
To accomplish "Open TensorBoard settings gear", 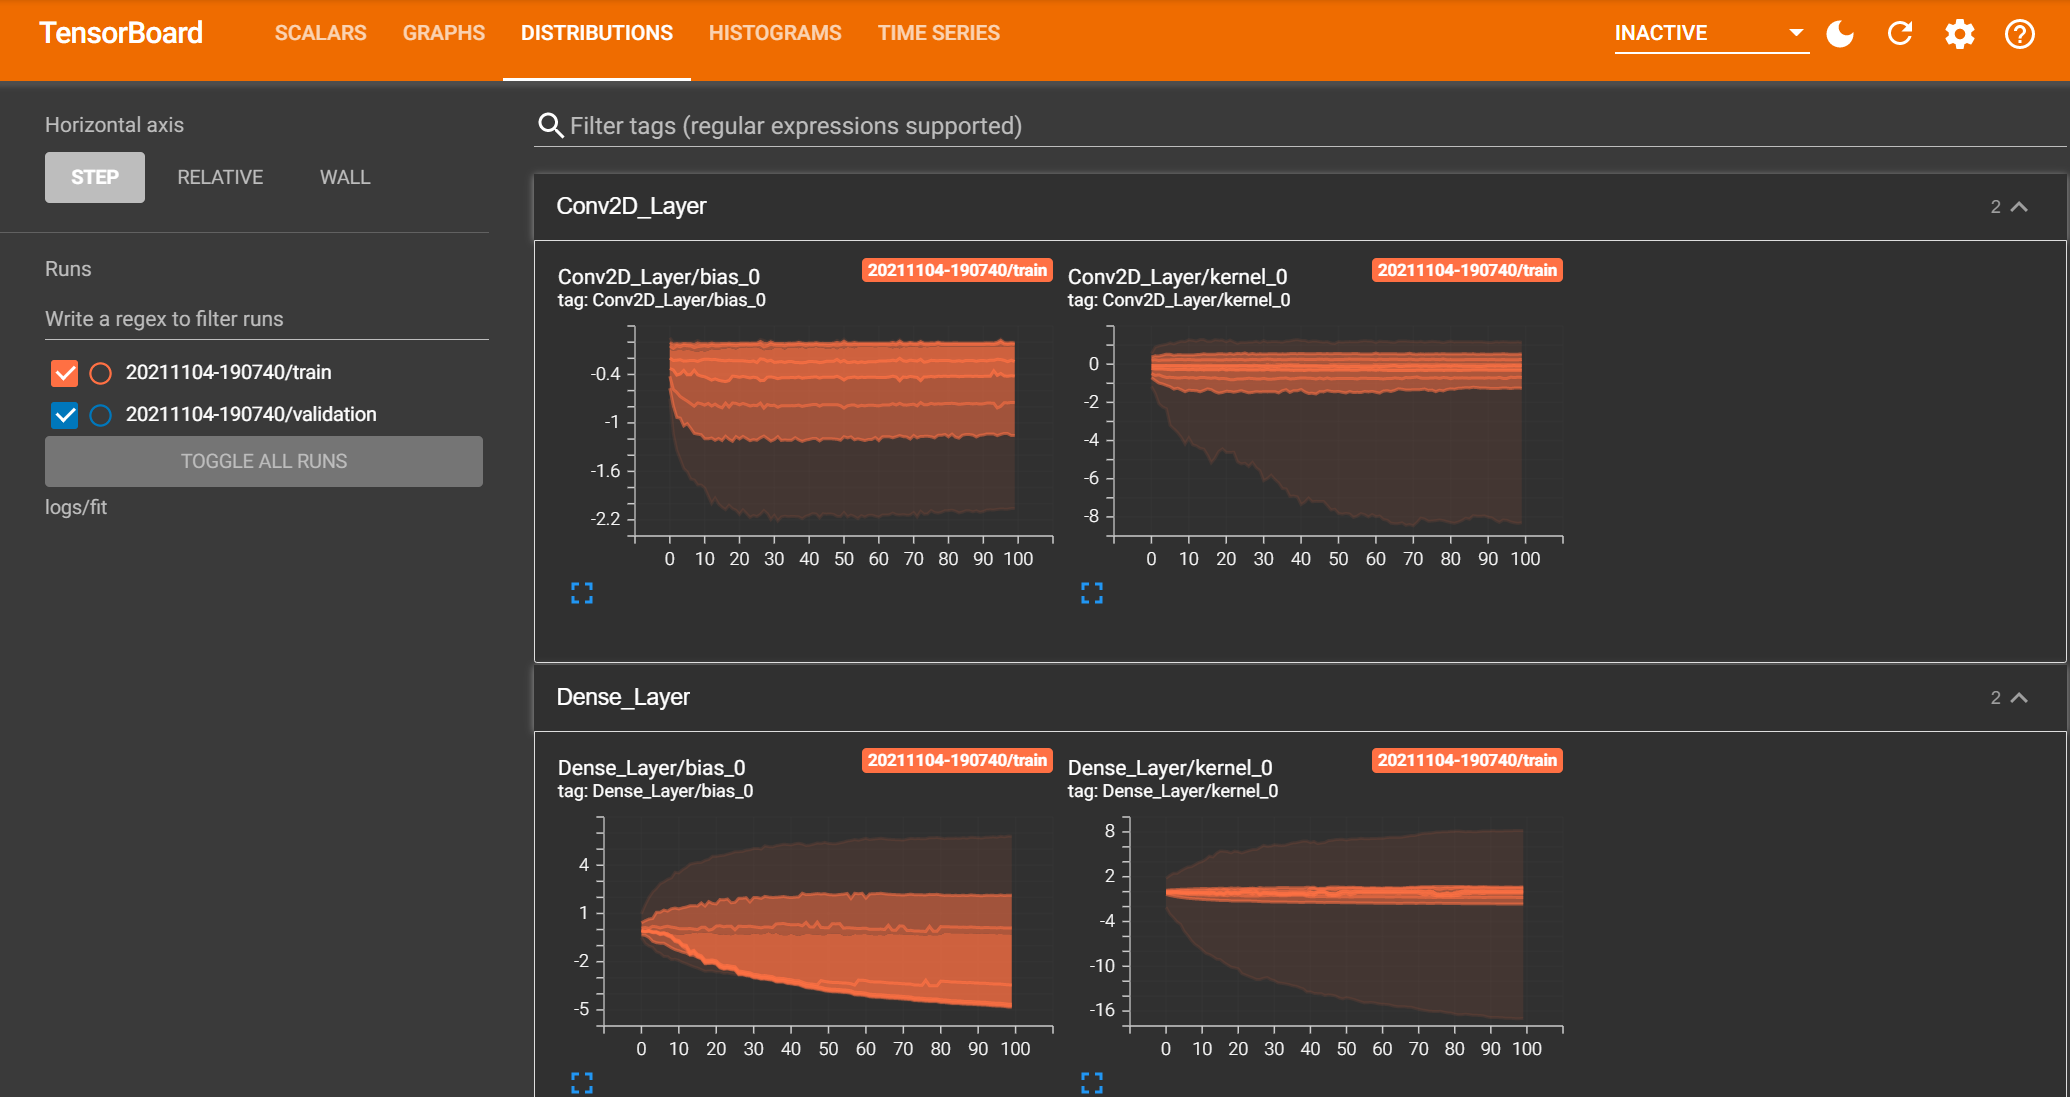I will (x=1959, y=33).
